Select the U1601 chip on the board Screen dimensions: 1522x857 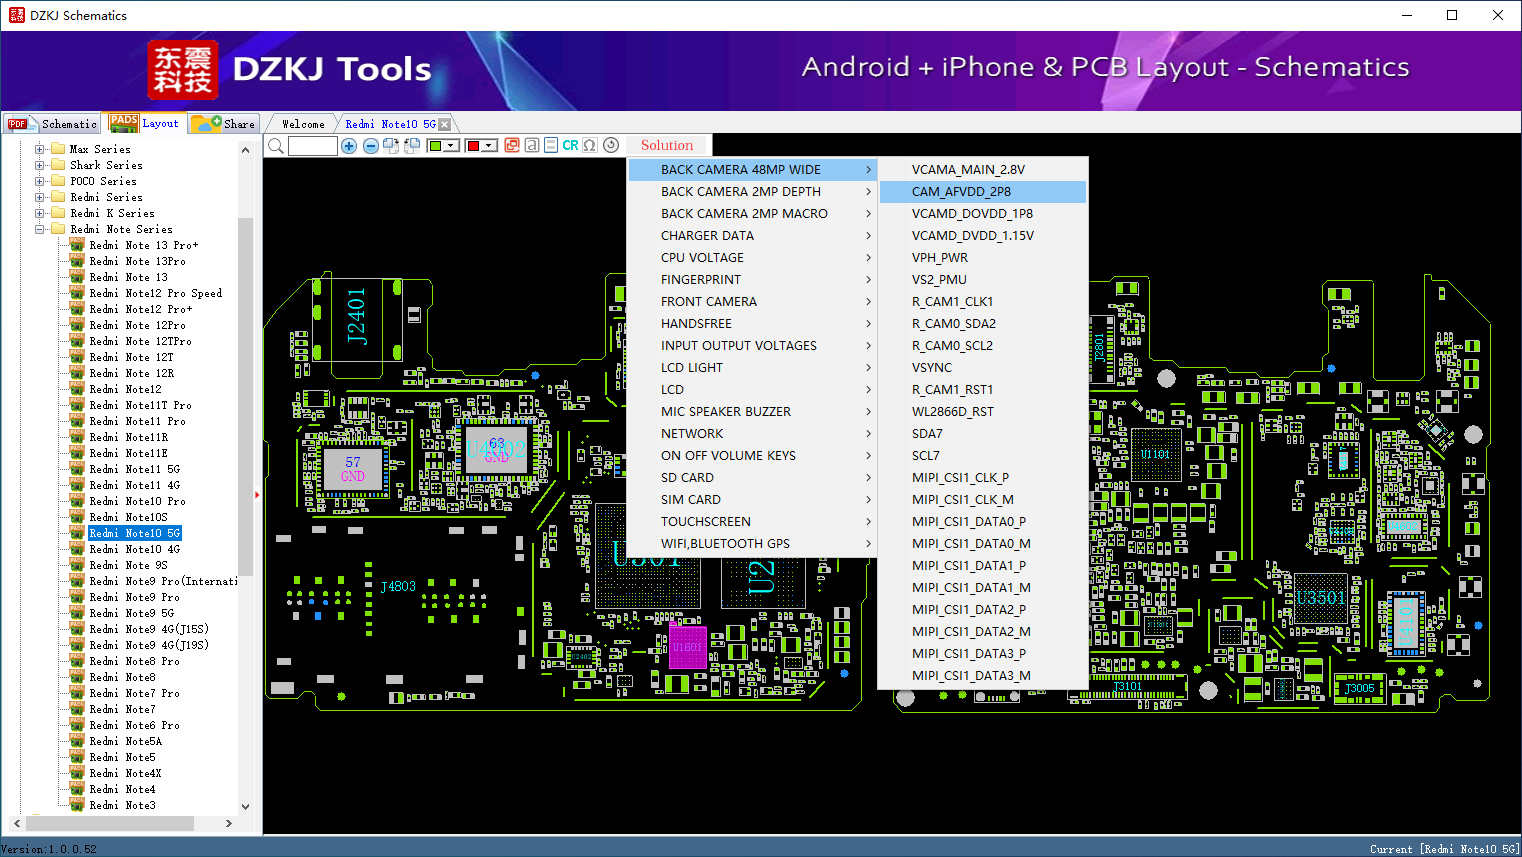(687, 647)
